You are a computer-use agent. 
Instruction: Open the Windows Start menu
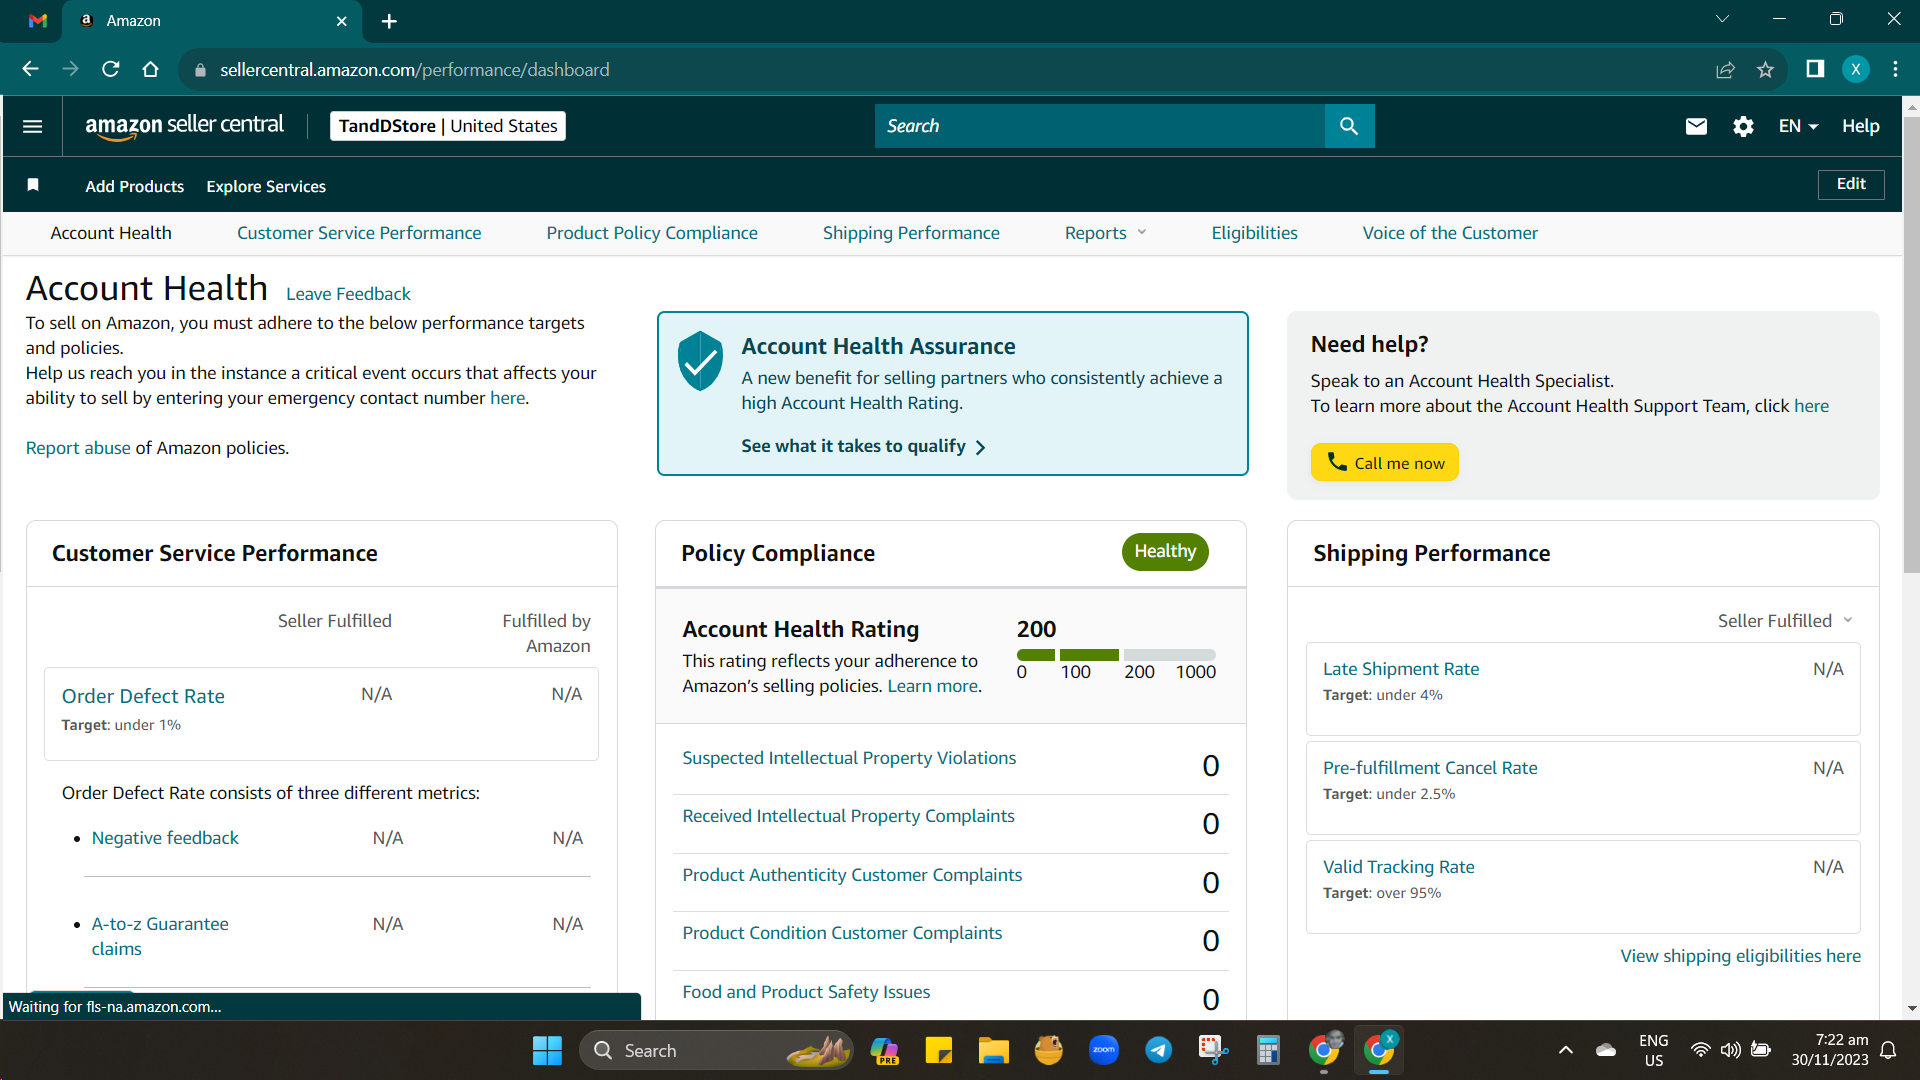click(547, 1050)
